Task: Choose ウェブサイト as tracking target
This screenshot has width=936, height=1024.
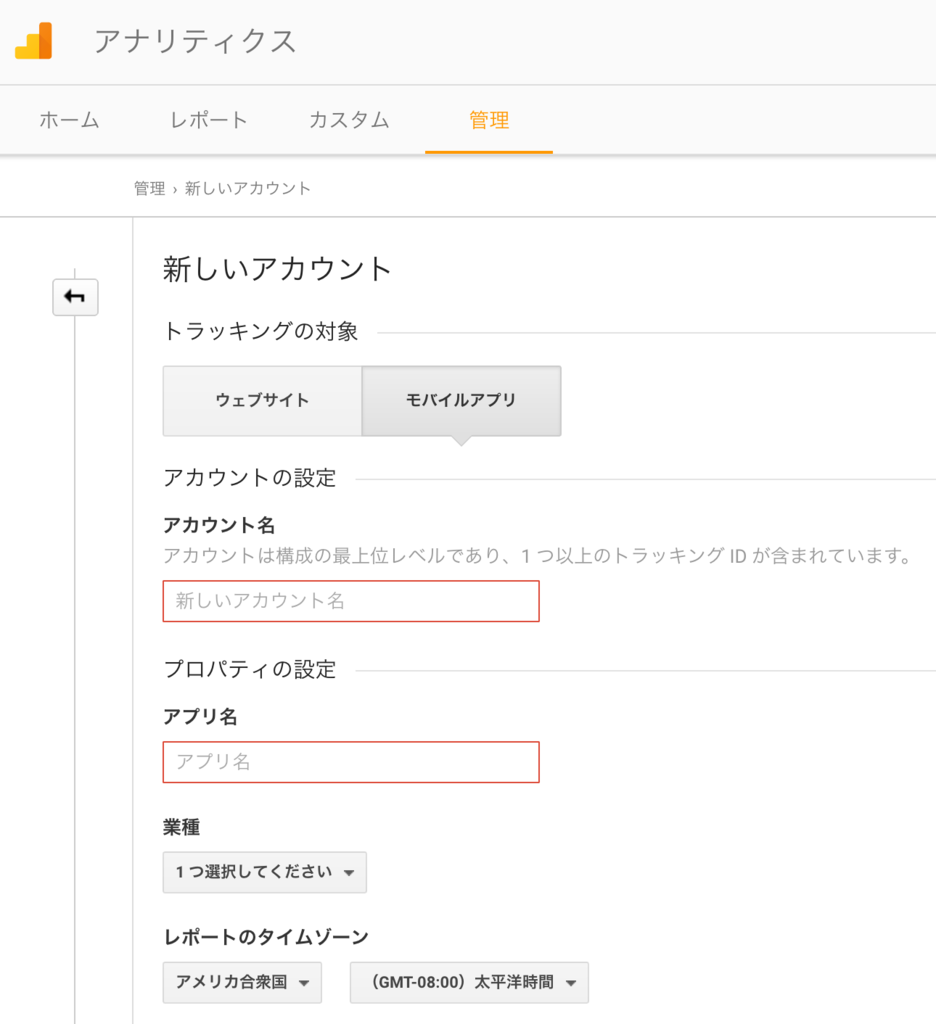Action: click(262, 400)
